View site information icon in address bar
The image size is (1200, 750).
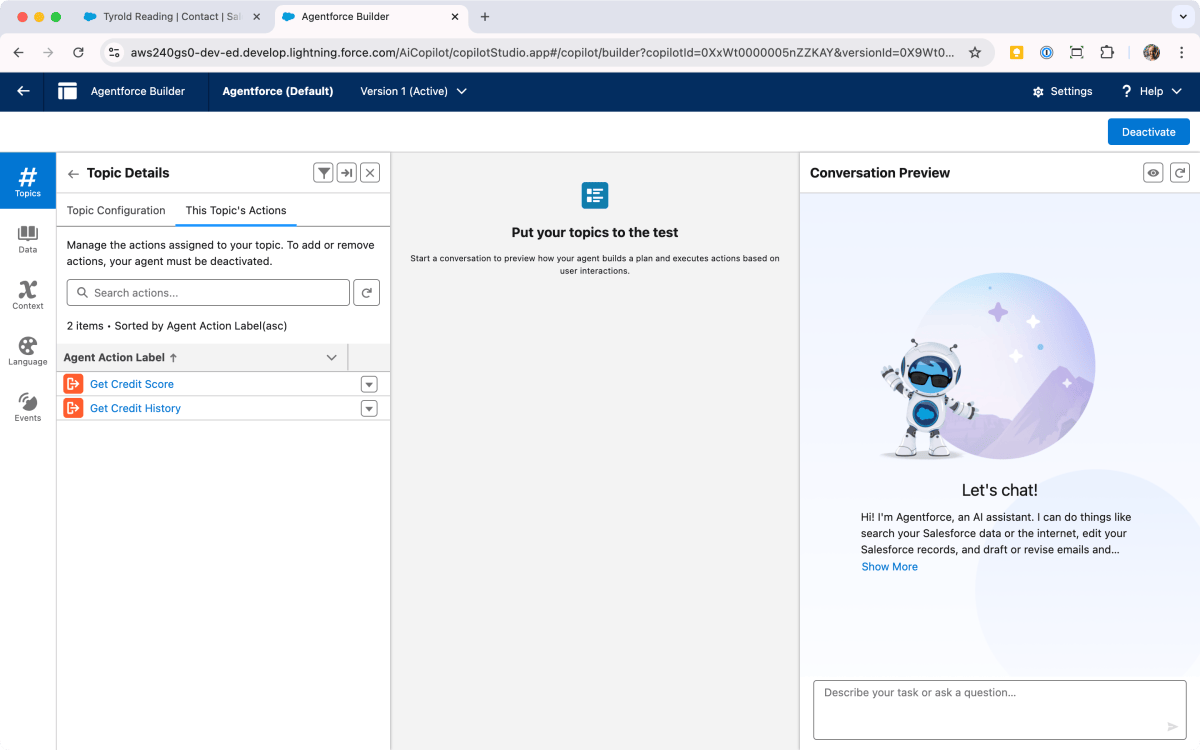coord(114,52)
